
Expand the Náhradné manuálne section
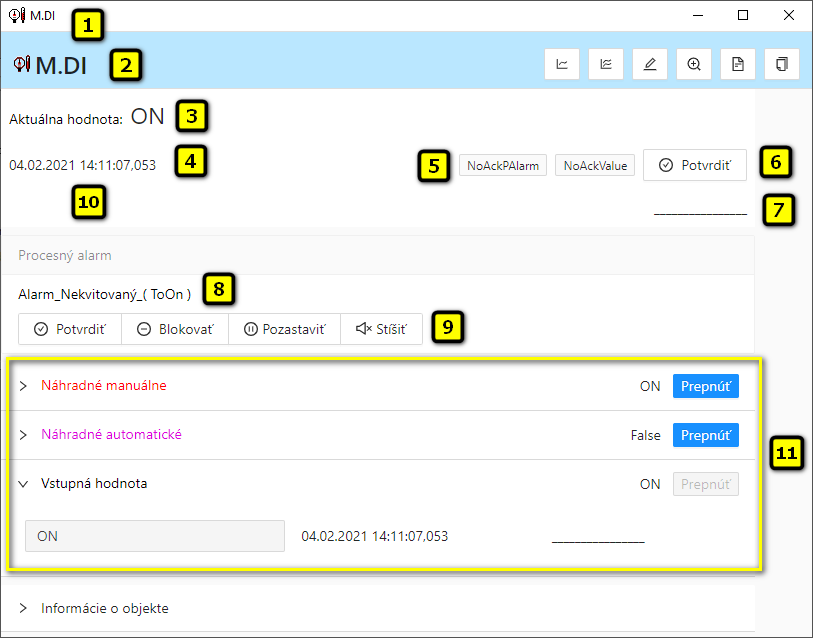click(x=24, y=386)
